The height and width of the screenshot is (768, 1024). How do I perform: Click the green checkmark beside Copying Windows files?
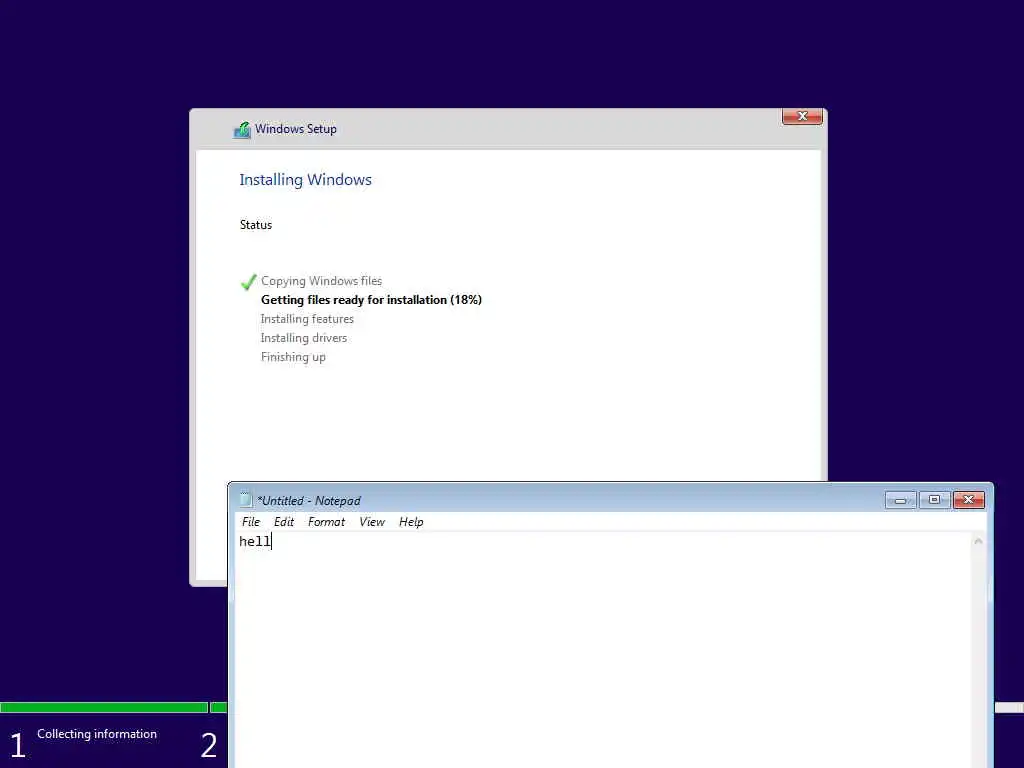[x=248, y=281]
